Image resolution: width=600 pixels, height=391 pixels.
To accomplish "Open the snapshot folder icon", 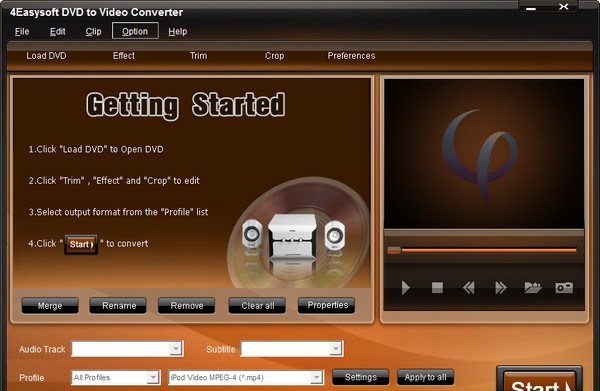I will (x=533, y=287).
